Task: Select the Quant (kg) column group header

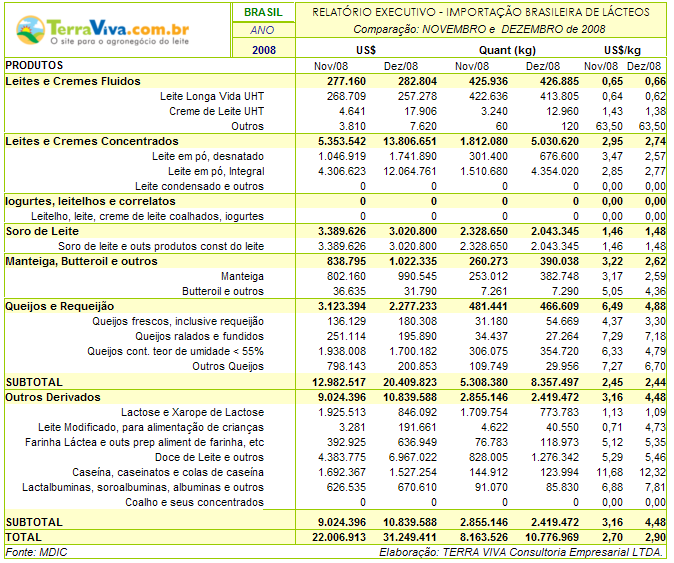Action: [507, 50]
